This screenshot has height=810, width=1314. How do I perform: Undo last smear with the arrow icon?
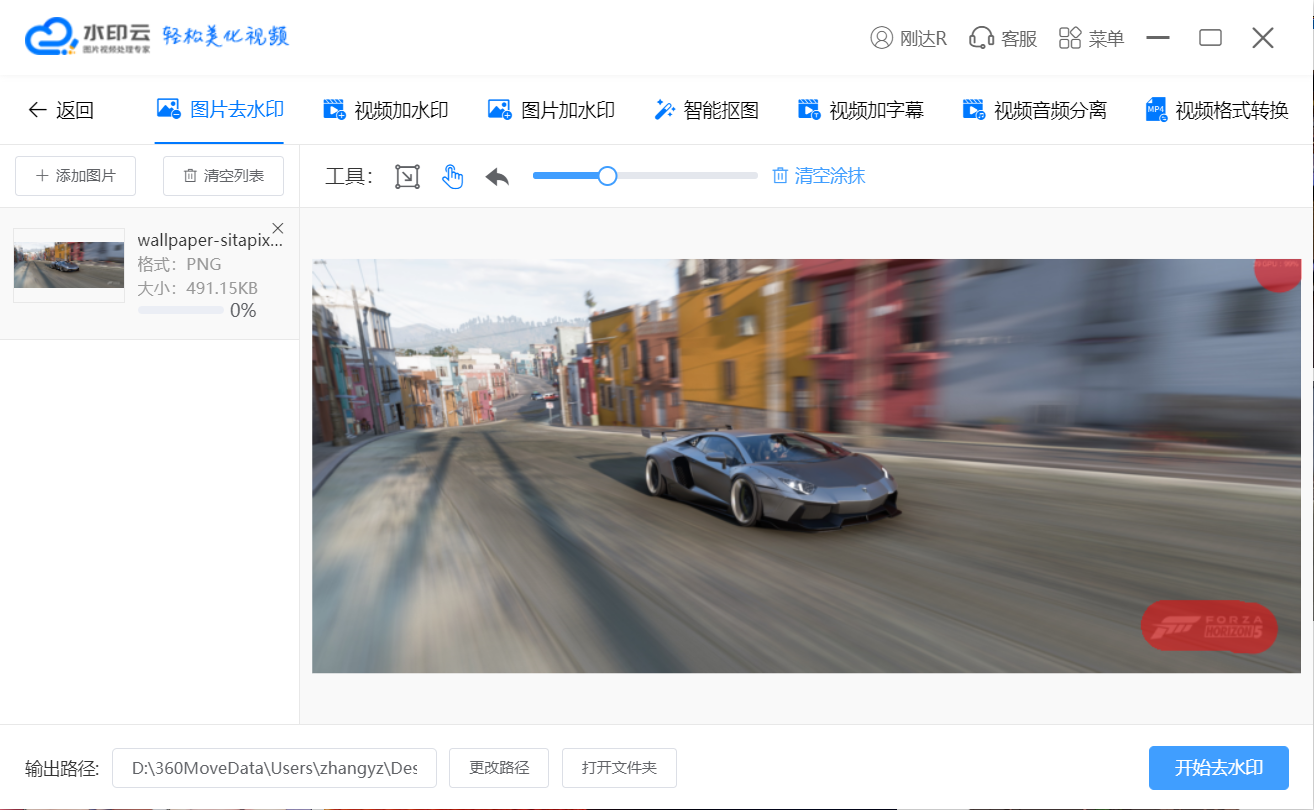tap(497, 177)
